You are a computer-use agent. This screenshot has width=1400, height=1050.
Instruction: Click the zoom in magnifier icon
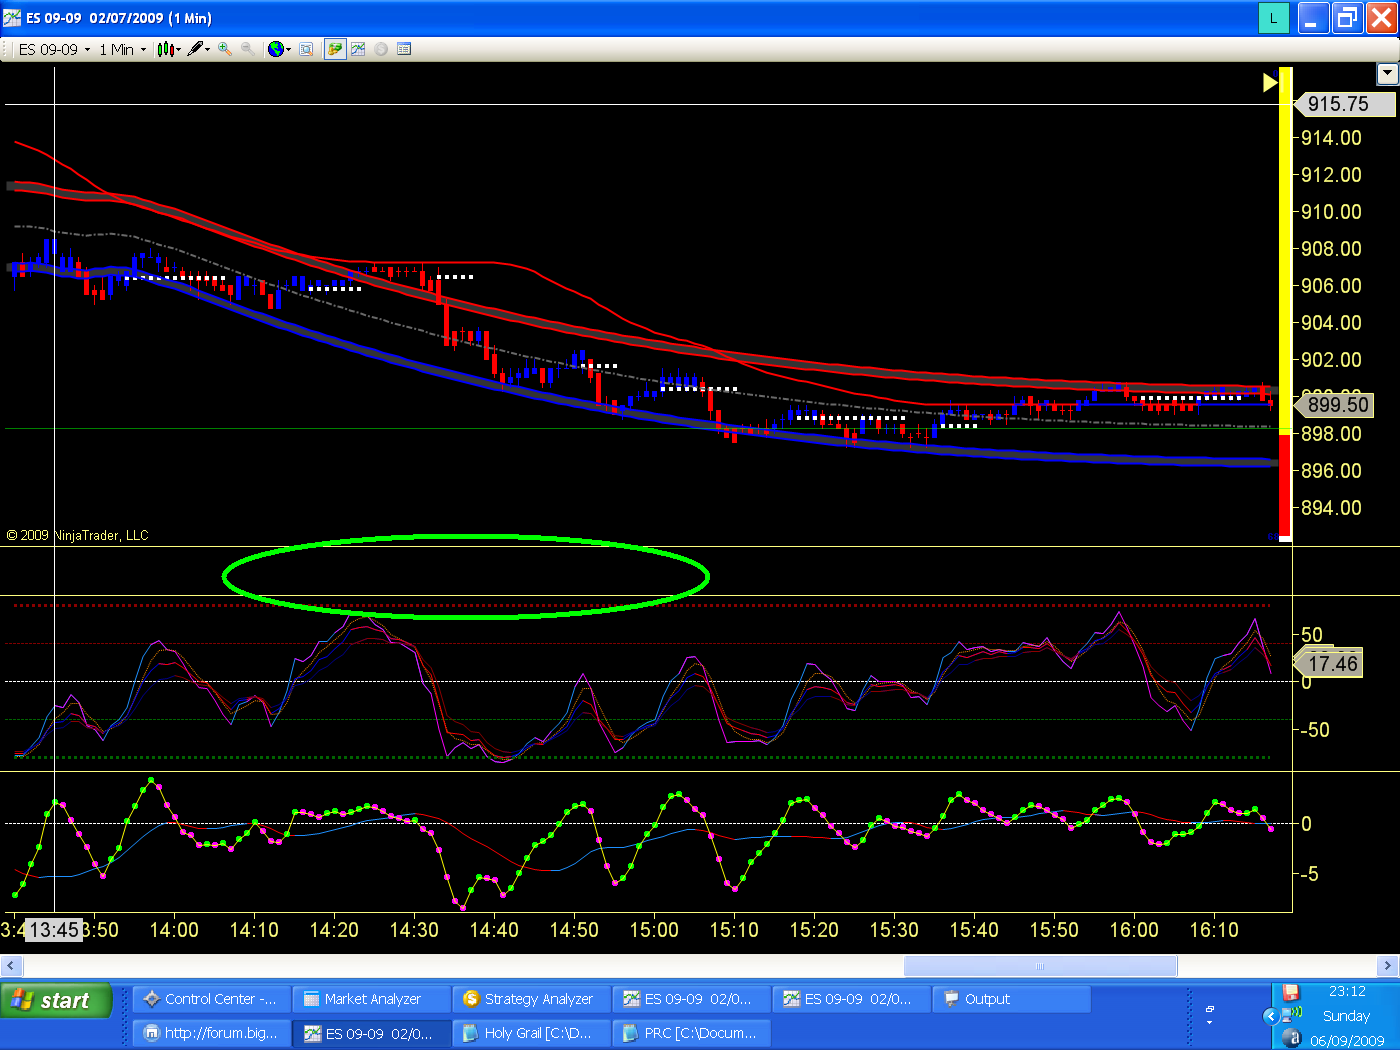[x=225, y=49]
